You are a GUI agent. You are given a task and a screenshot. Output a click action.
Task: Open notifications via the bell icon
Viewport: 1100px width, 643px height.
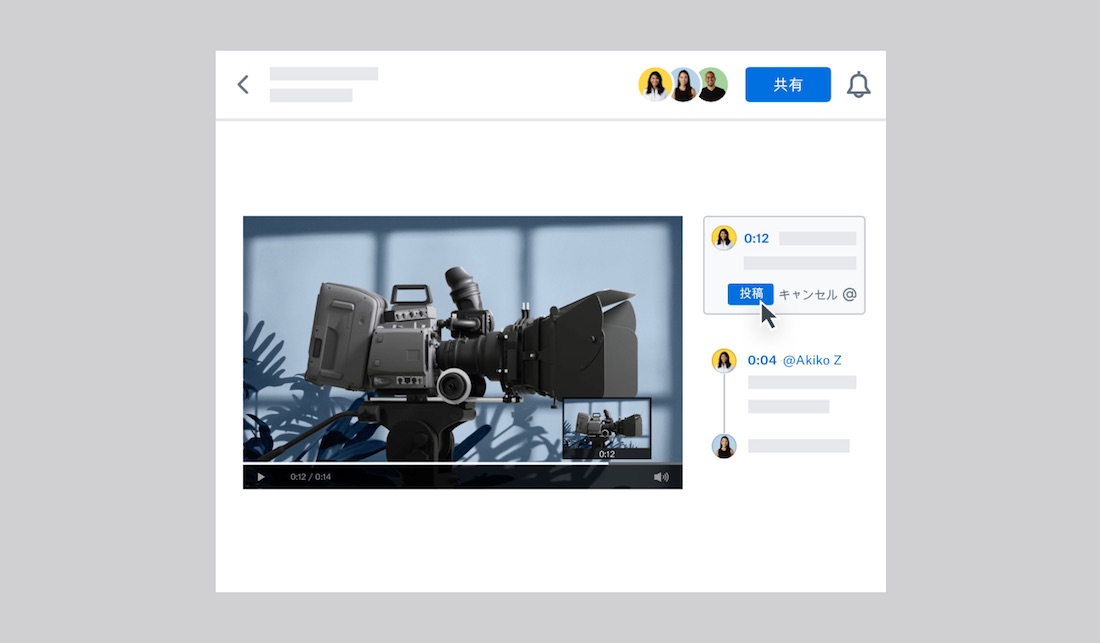click(x=858, y=85)
